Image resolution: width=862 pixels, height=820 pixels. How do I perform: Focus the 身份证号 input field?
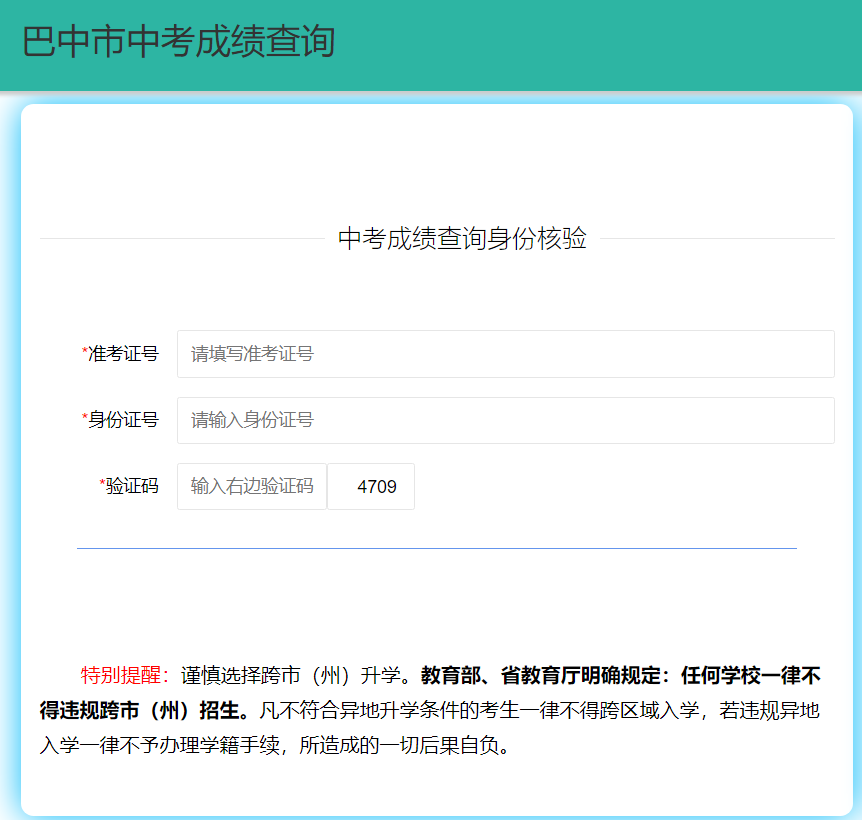(x=505, y=420)
